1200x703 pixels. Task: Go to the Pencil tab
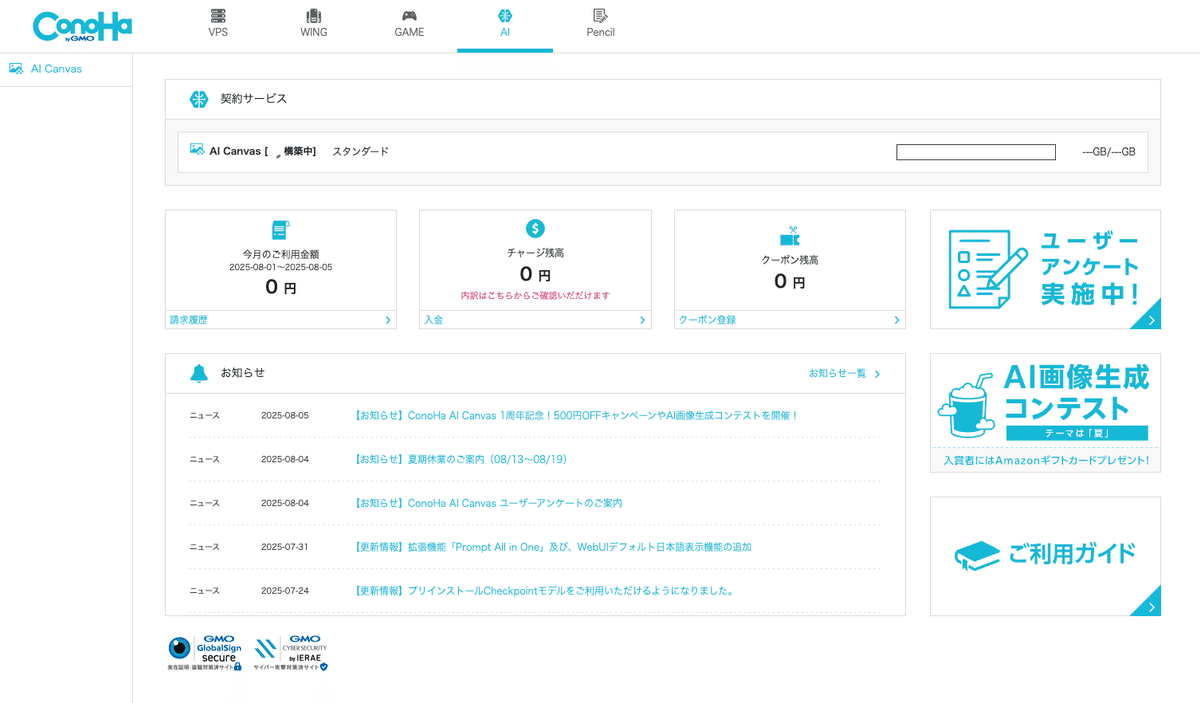600,24
